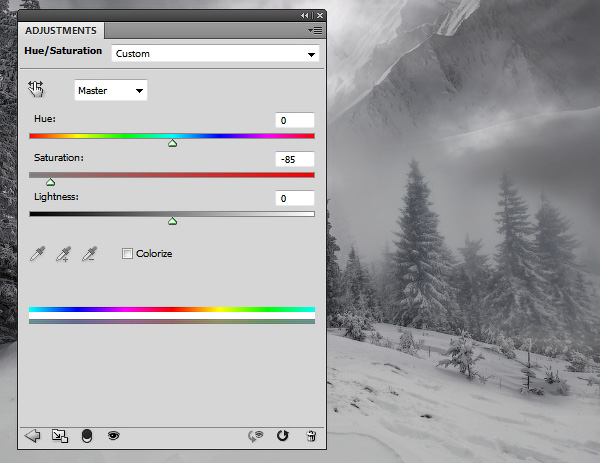Switch to the ADJUSTMENTS tab
Viewport: 600px width, 463px height.
click(x=61, y=31)
